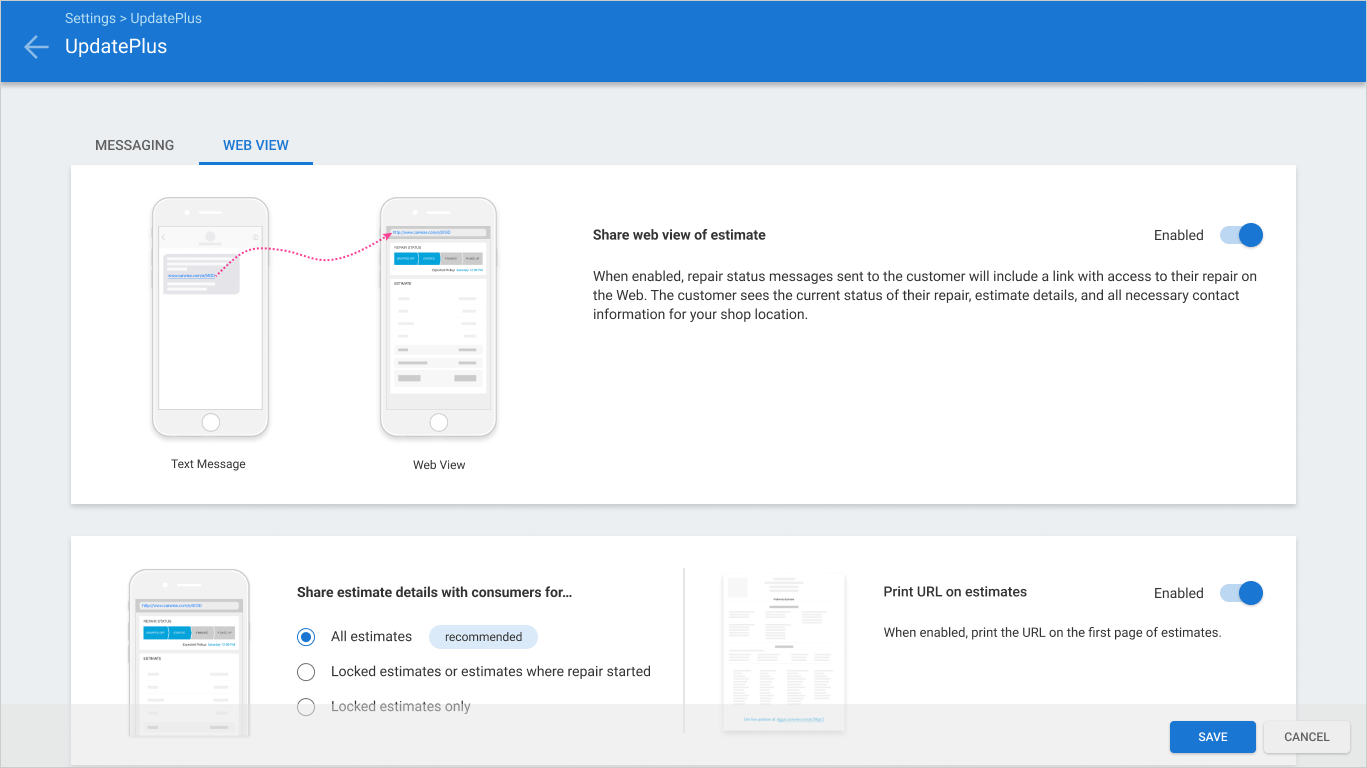The width and height of the screenshot is (1367, 768).
Task: Click the estimate details phone preview image
Action: coord(189,653)
